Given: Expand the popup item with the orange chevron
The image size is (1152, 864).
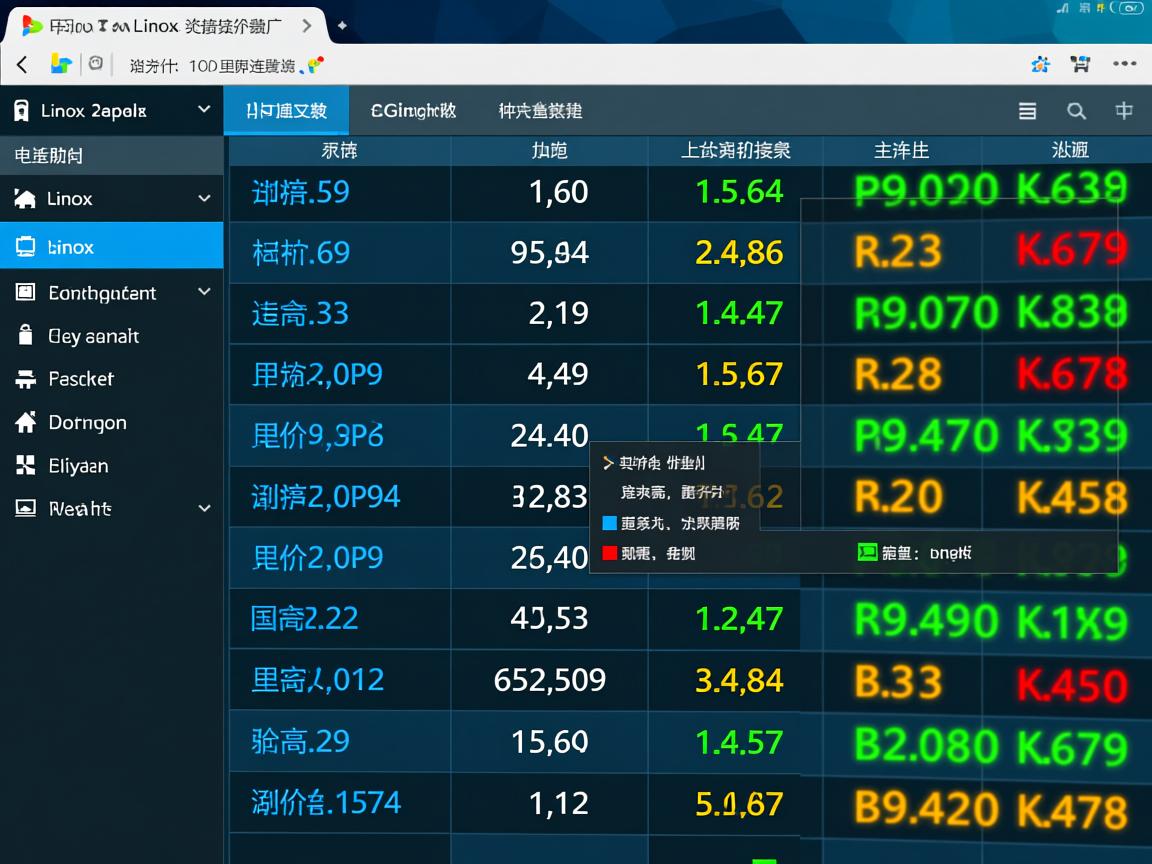Looking at the screenshot, I should tap(608, 463).
